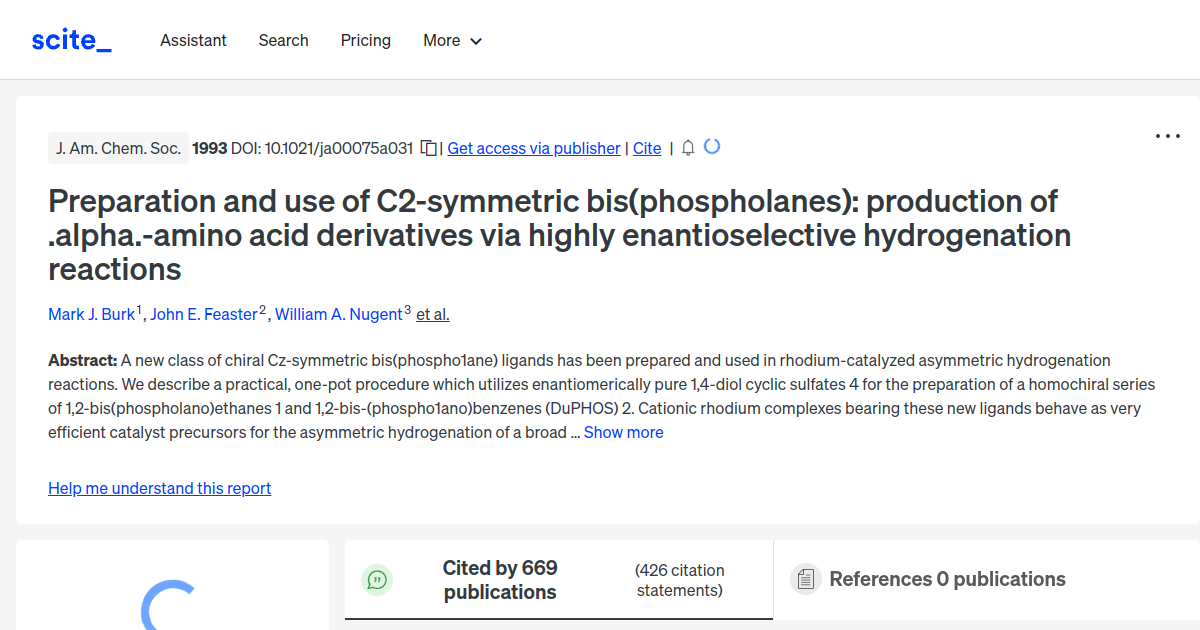Click the notification bell icon
1200x630 pixels.
click(x=687, y=147)
